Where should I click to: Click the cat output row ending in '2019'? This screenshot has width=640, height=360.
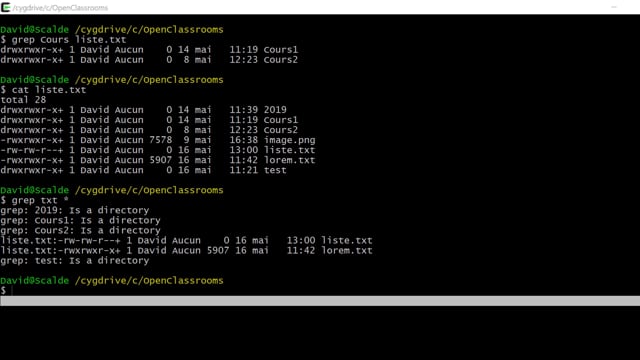point(143,110)
